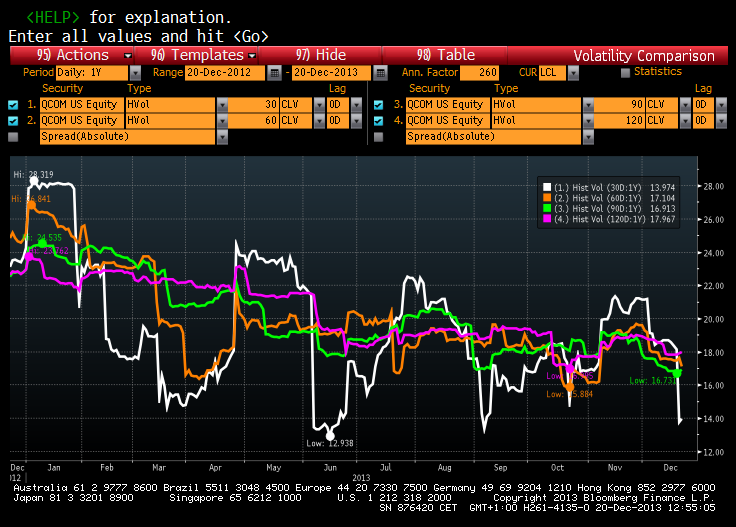
Task: Open row 1 HVol type dropdown
Action: pos(222,105)
